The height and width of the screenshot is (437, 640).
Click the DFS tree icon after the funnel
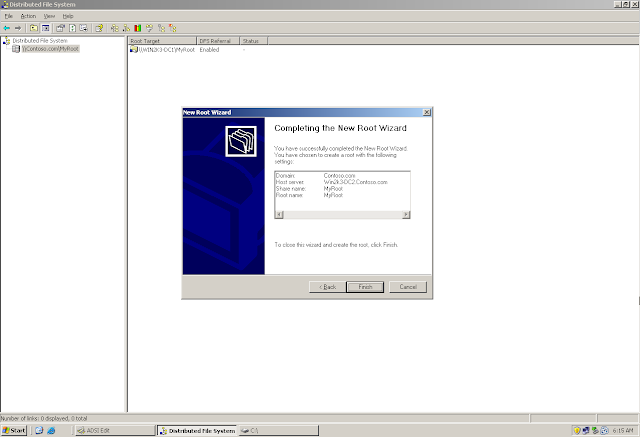tap(161, 28)
